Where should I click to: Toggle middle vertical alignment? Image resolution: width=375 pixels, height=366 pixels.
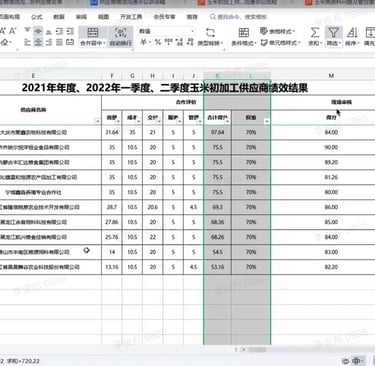pyautogui.click(x=38, y=31)
